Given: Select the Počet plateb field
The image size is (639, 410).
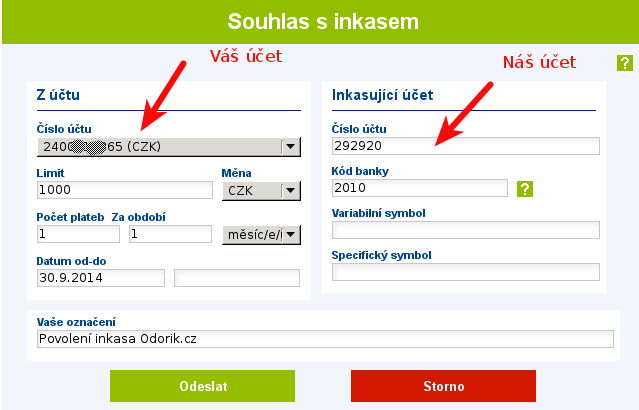Looking at the screenshot, I should (x=78, y=234).
